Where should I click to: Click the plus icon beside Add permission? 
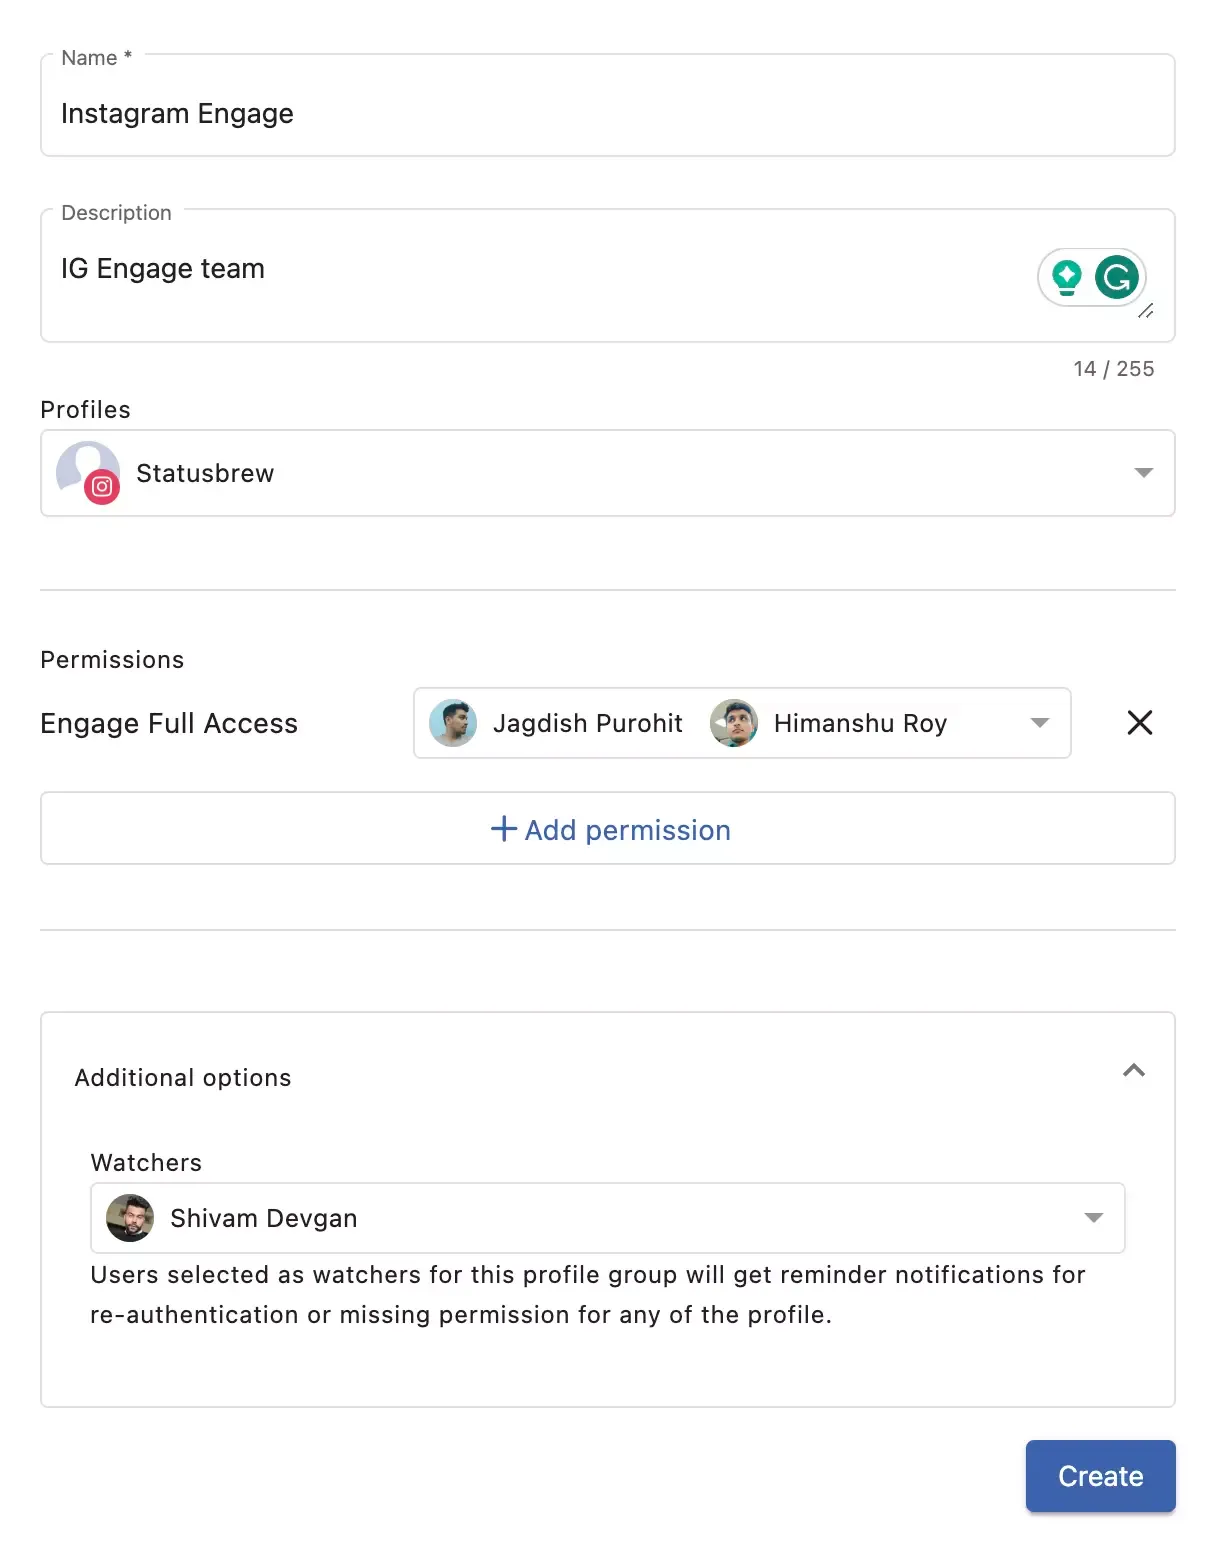[x=504, y=829]
